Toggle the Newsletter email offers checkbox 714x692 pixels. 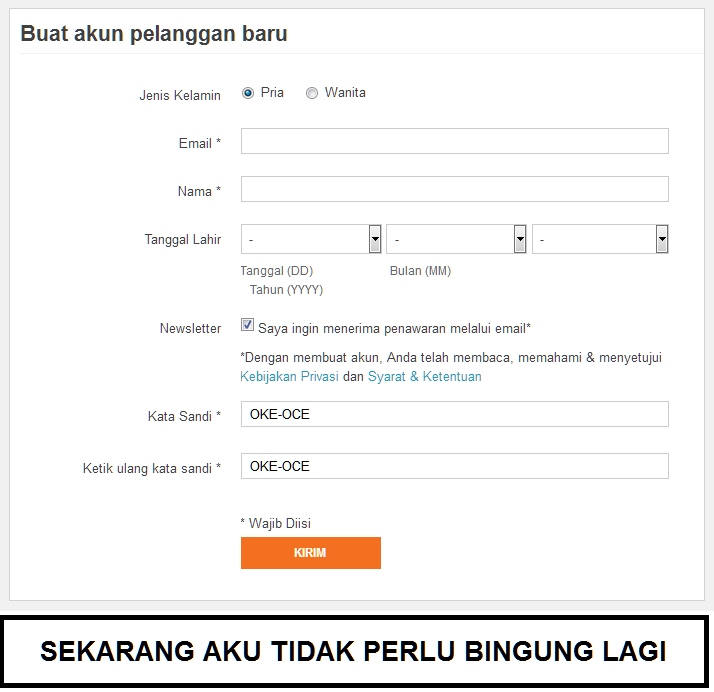pyautogui.click(x=247, y=325)
